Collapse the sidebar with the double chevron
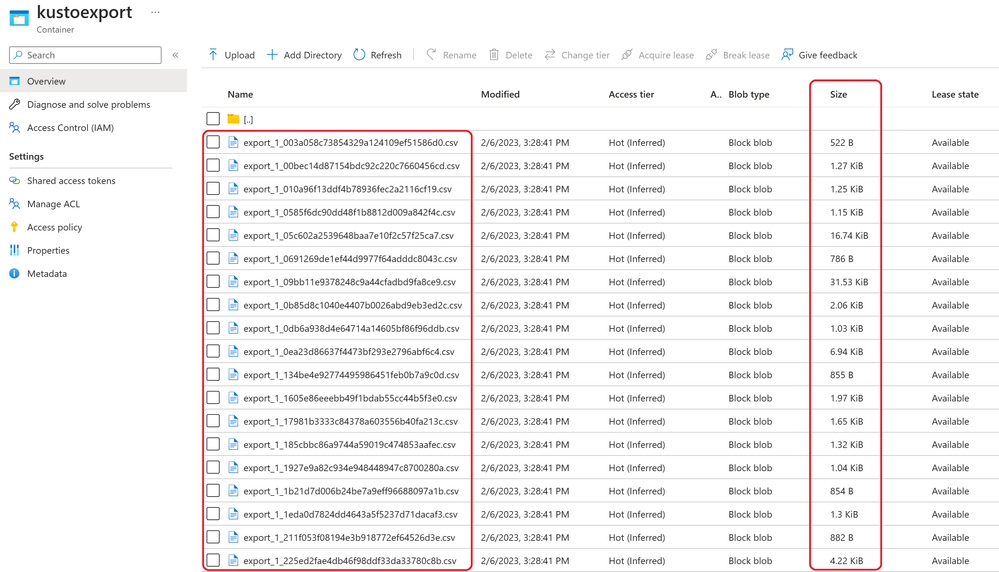Screen dimensions: 999x572 (x=175, y=55)
